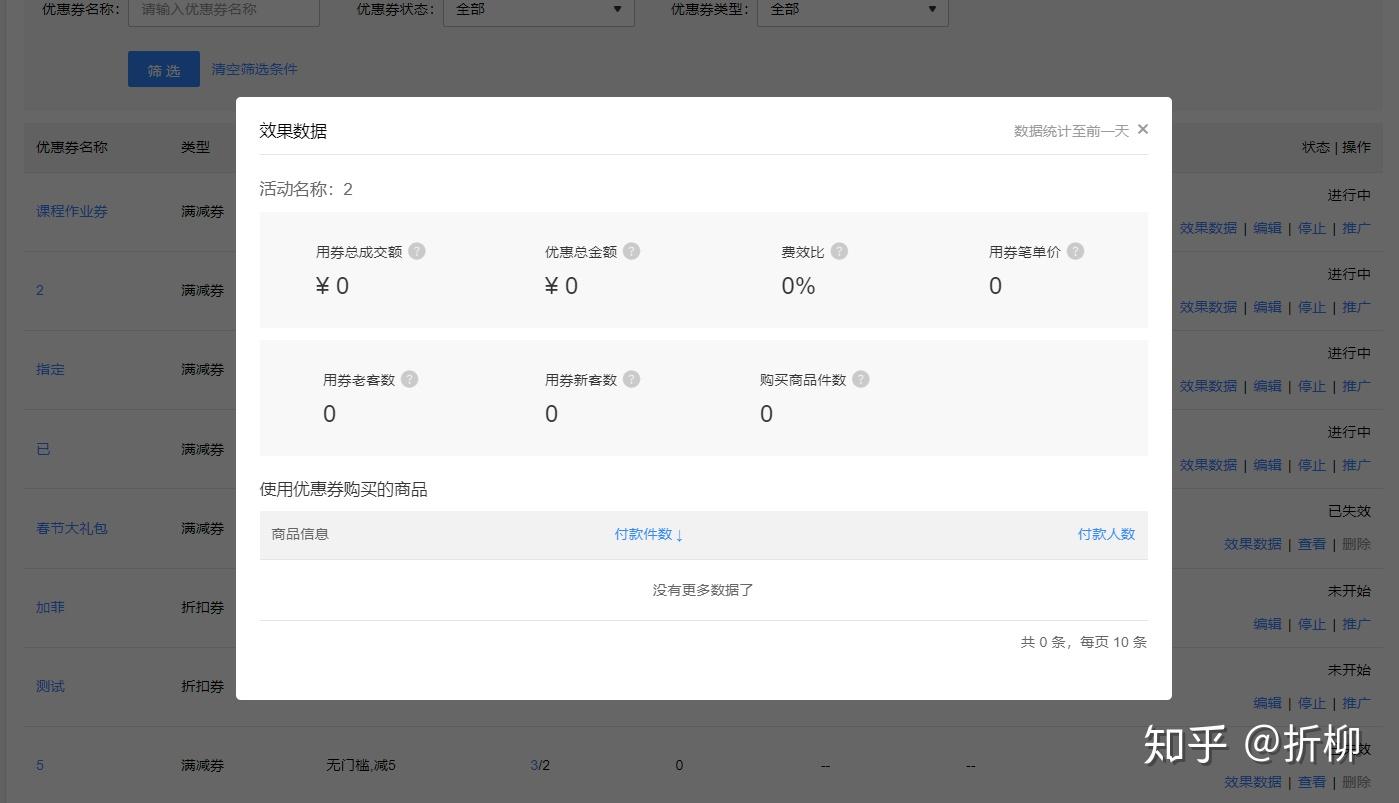Click the 用券新客数 help icon

[631, 379]
